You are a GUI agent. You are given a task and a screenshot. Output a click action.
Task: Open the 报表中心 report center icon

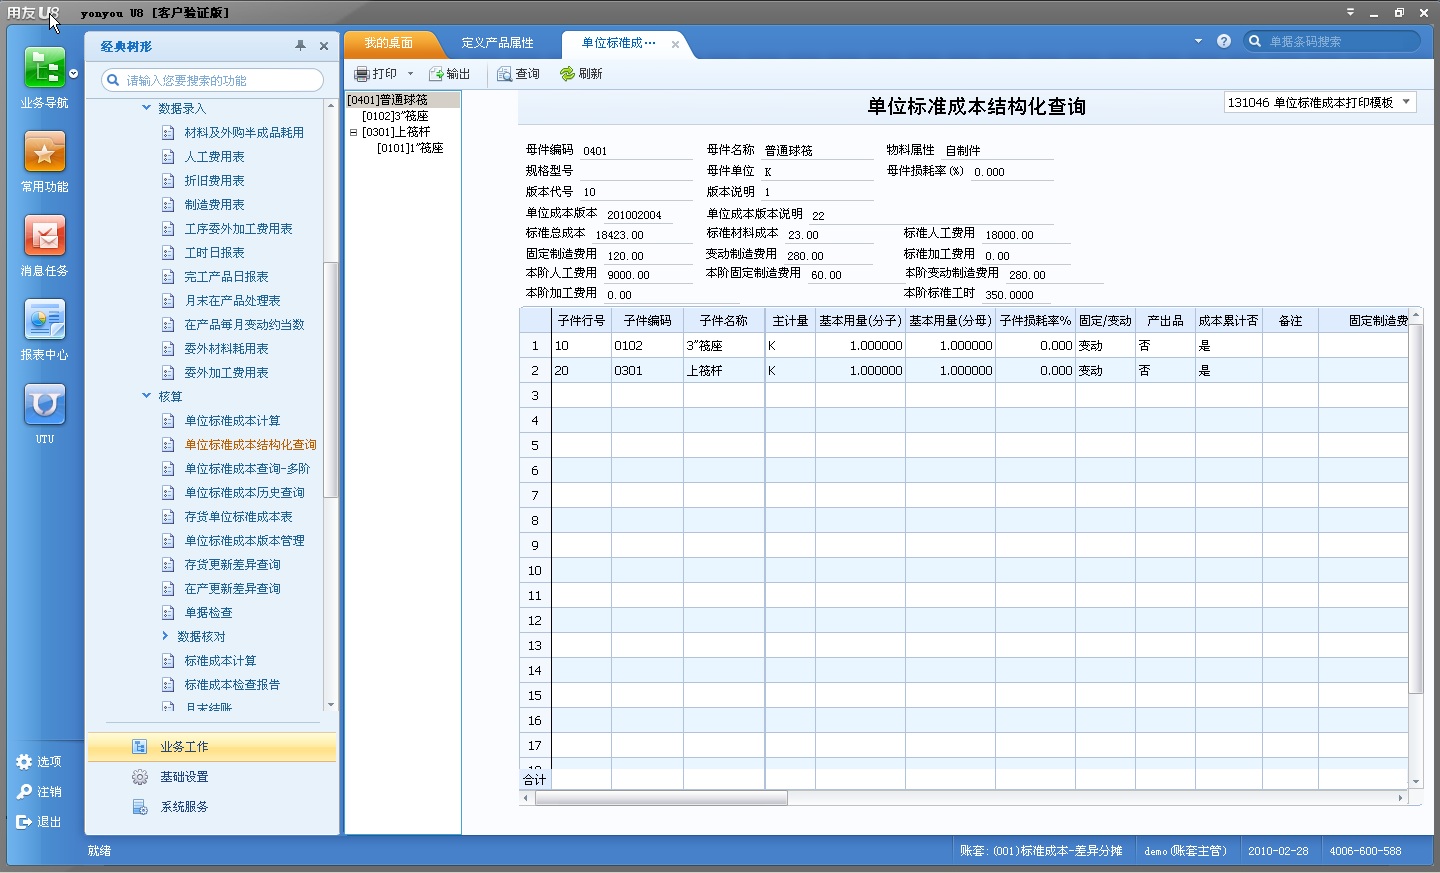coord(45,321)
